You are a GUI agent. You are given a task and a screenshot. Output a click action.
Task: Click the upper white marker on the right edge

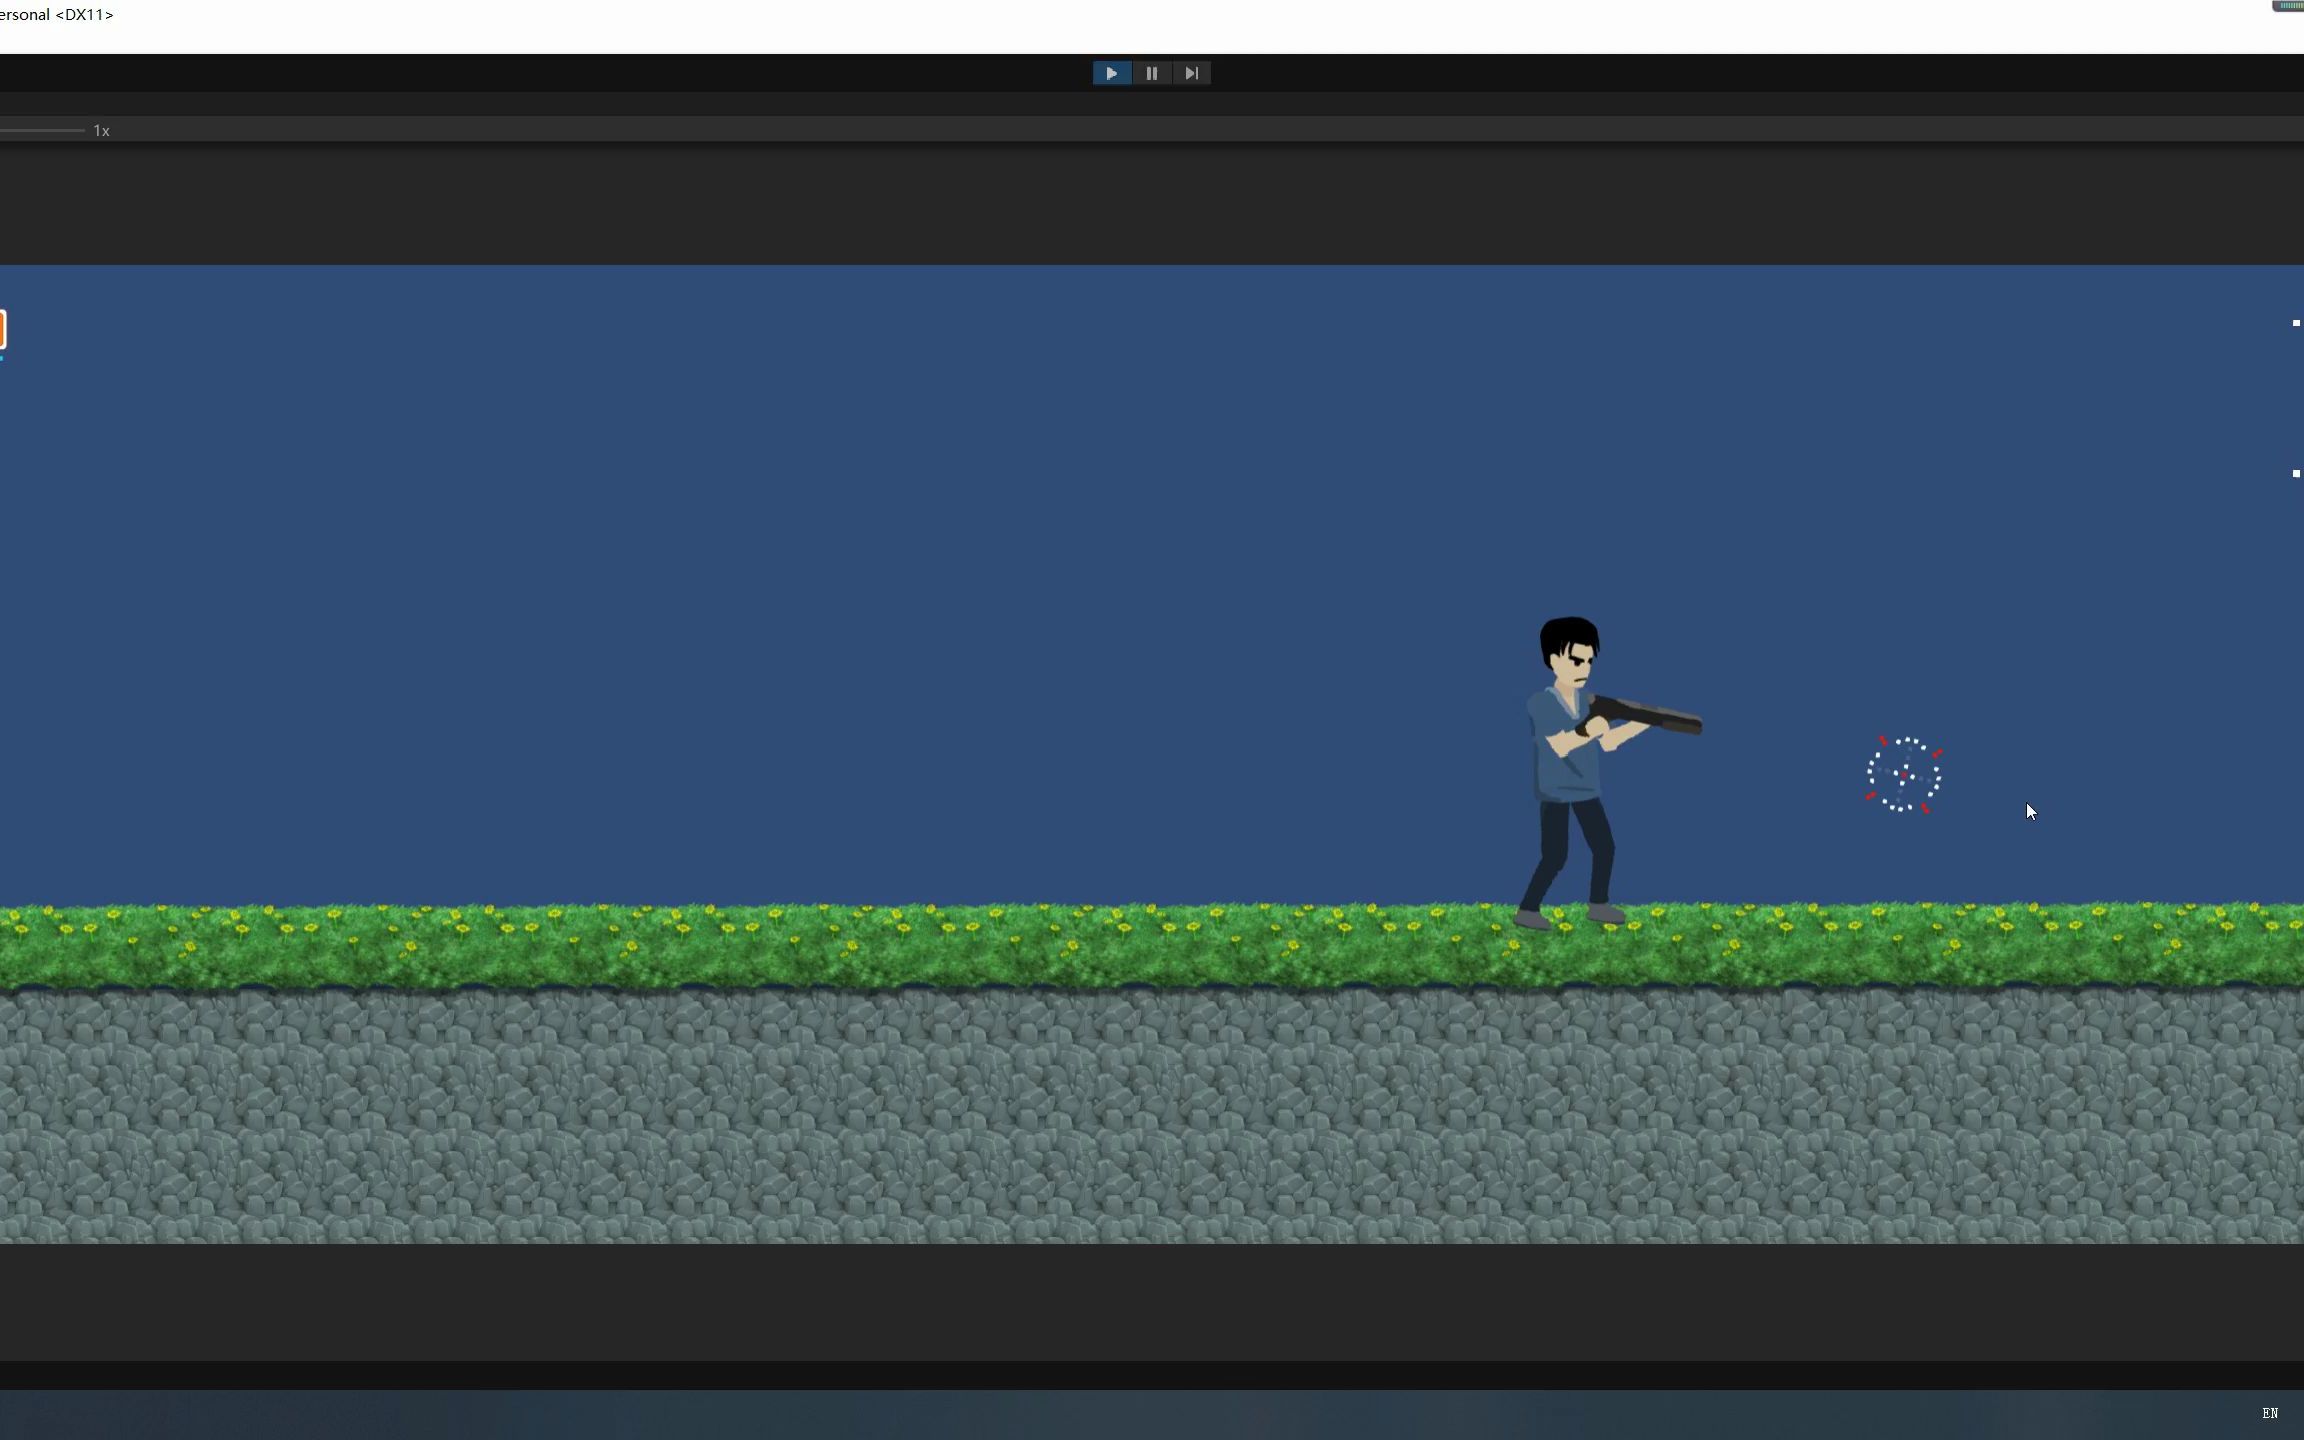[2294, 322]
